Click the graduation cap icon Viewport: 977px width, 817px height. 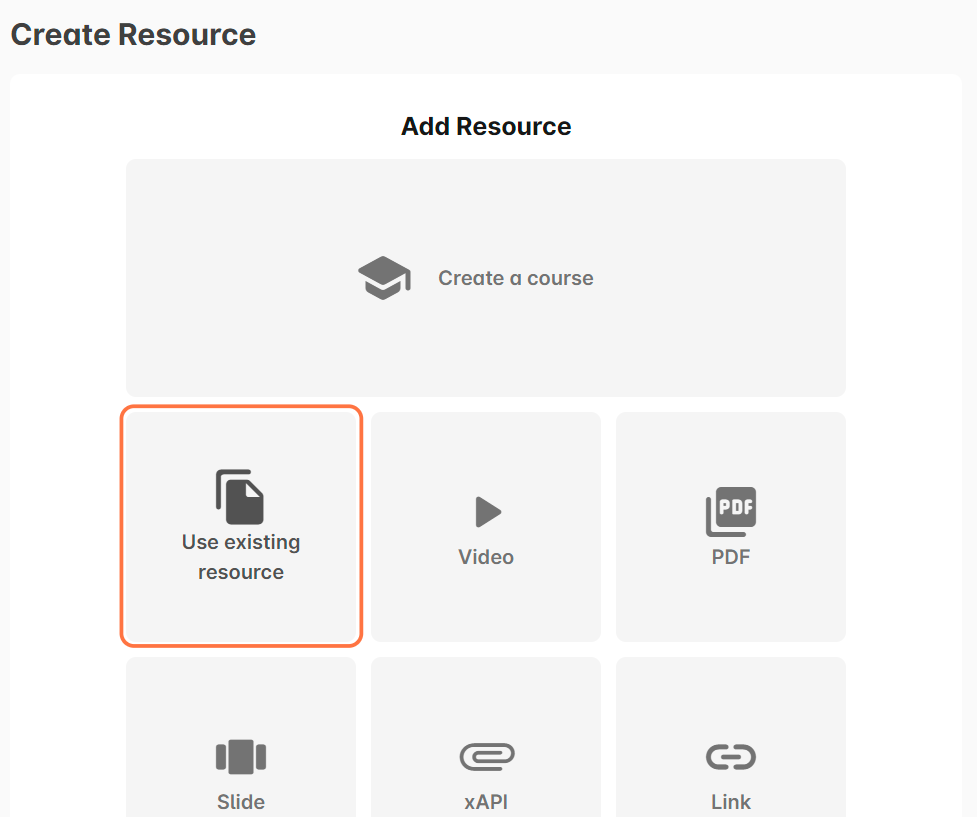pos(384,278)
